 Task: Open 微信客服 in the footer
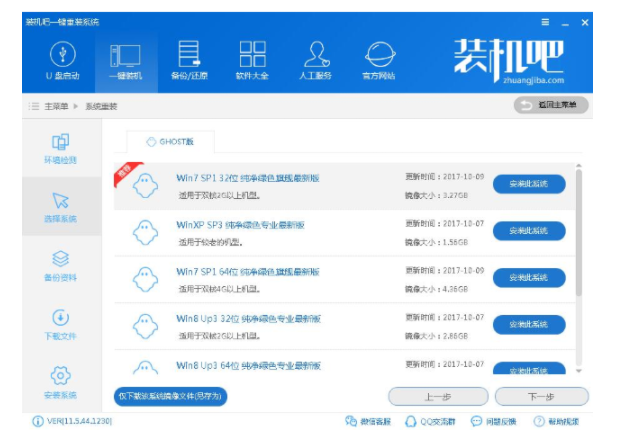pyautogui.click(x=368, y=422)
